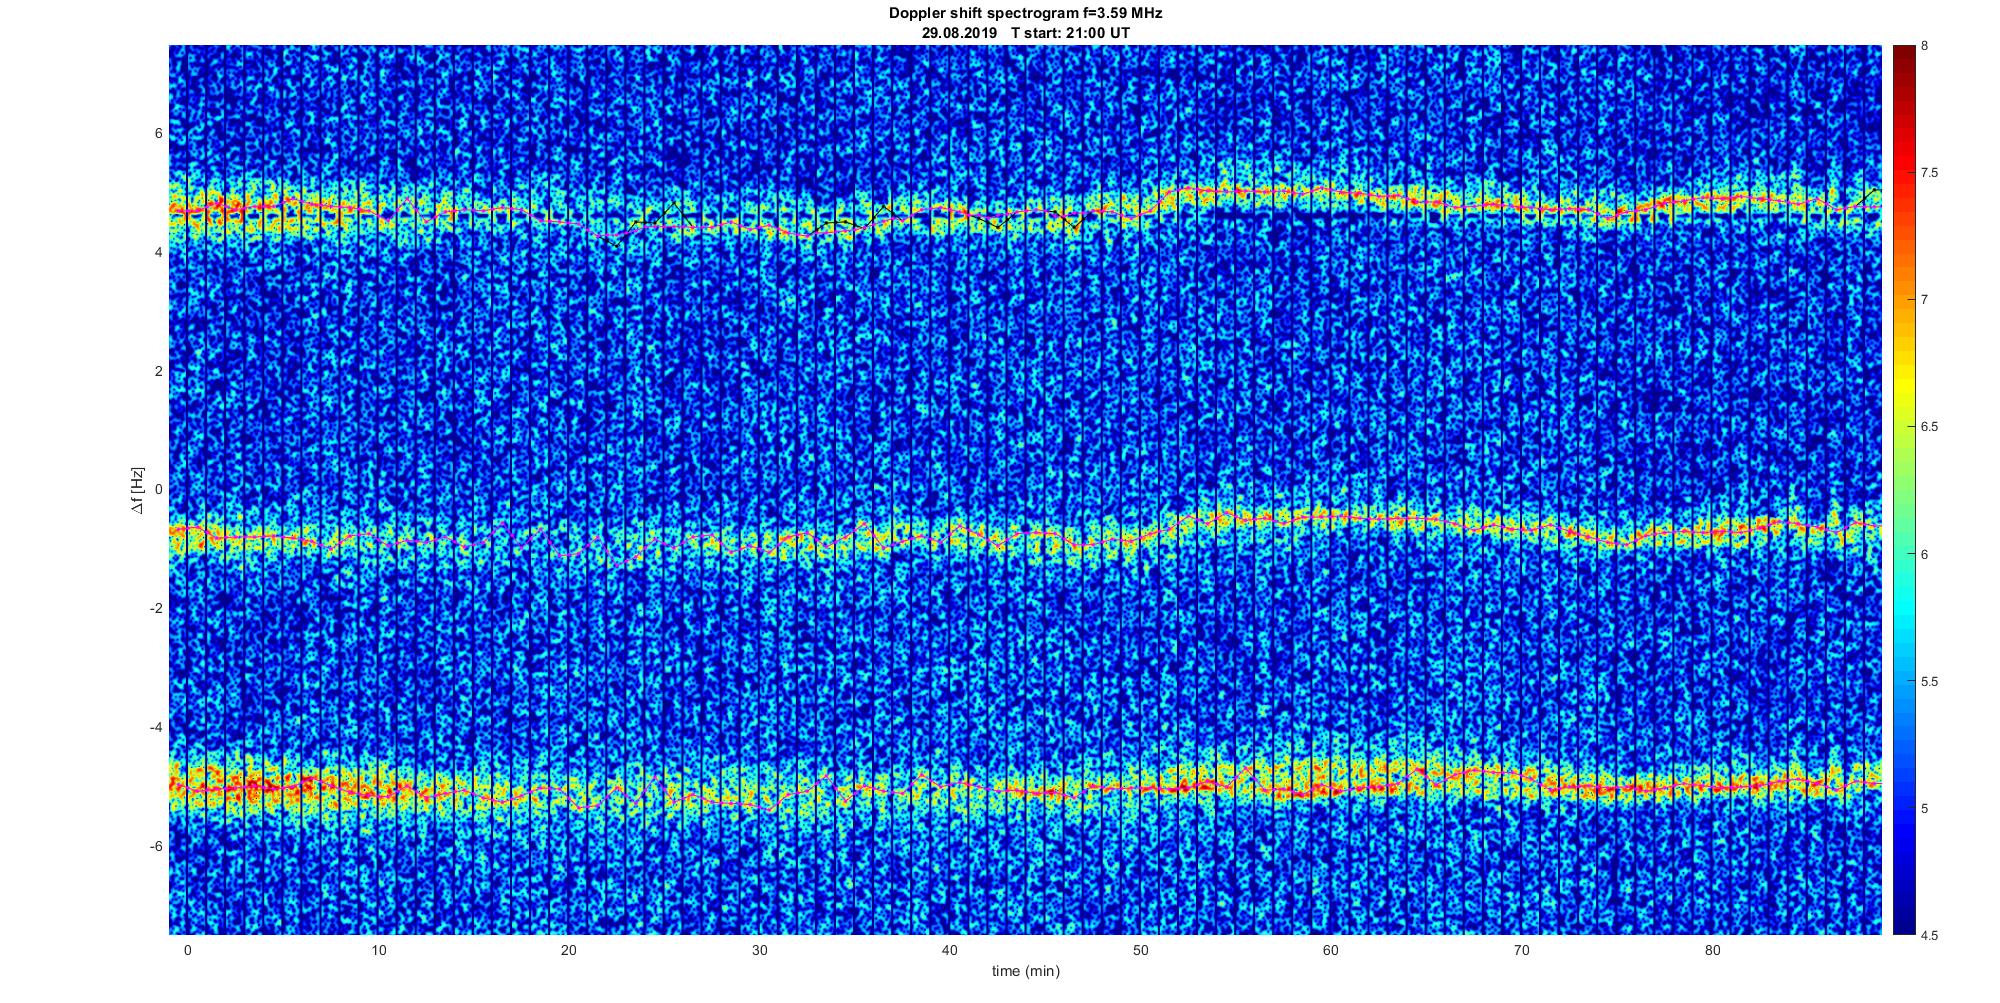Click the x-axis tick label '20'
This screenshot has height=1003, width=2000.
[x=568, y=951]
